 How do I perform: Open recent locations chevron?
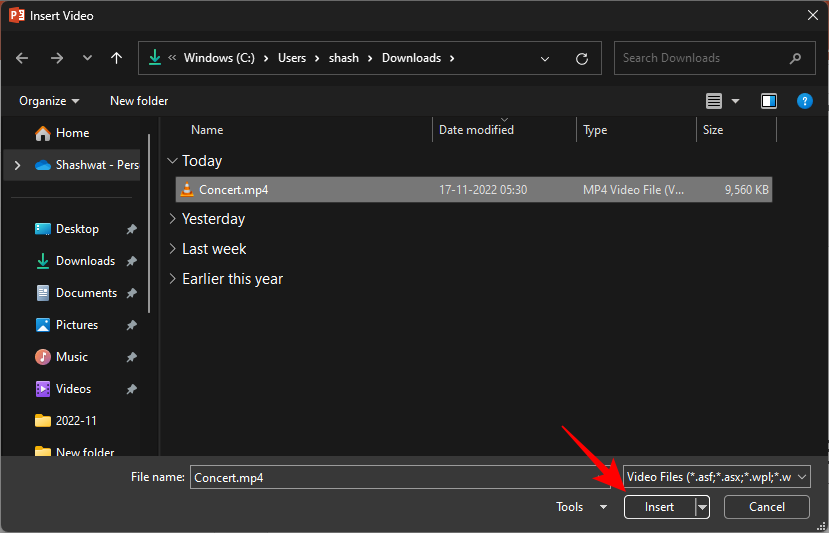pyautogui.click(x=87, y=58)
